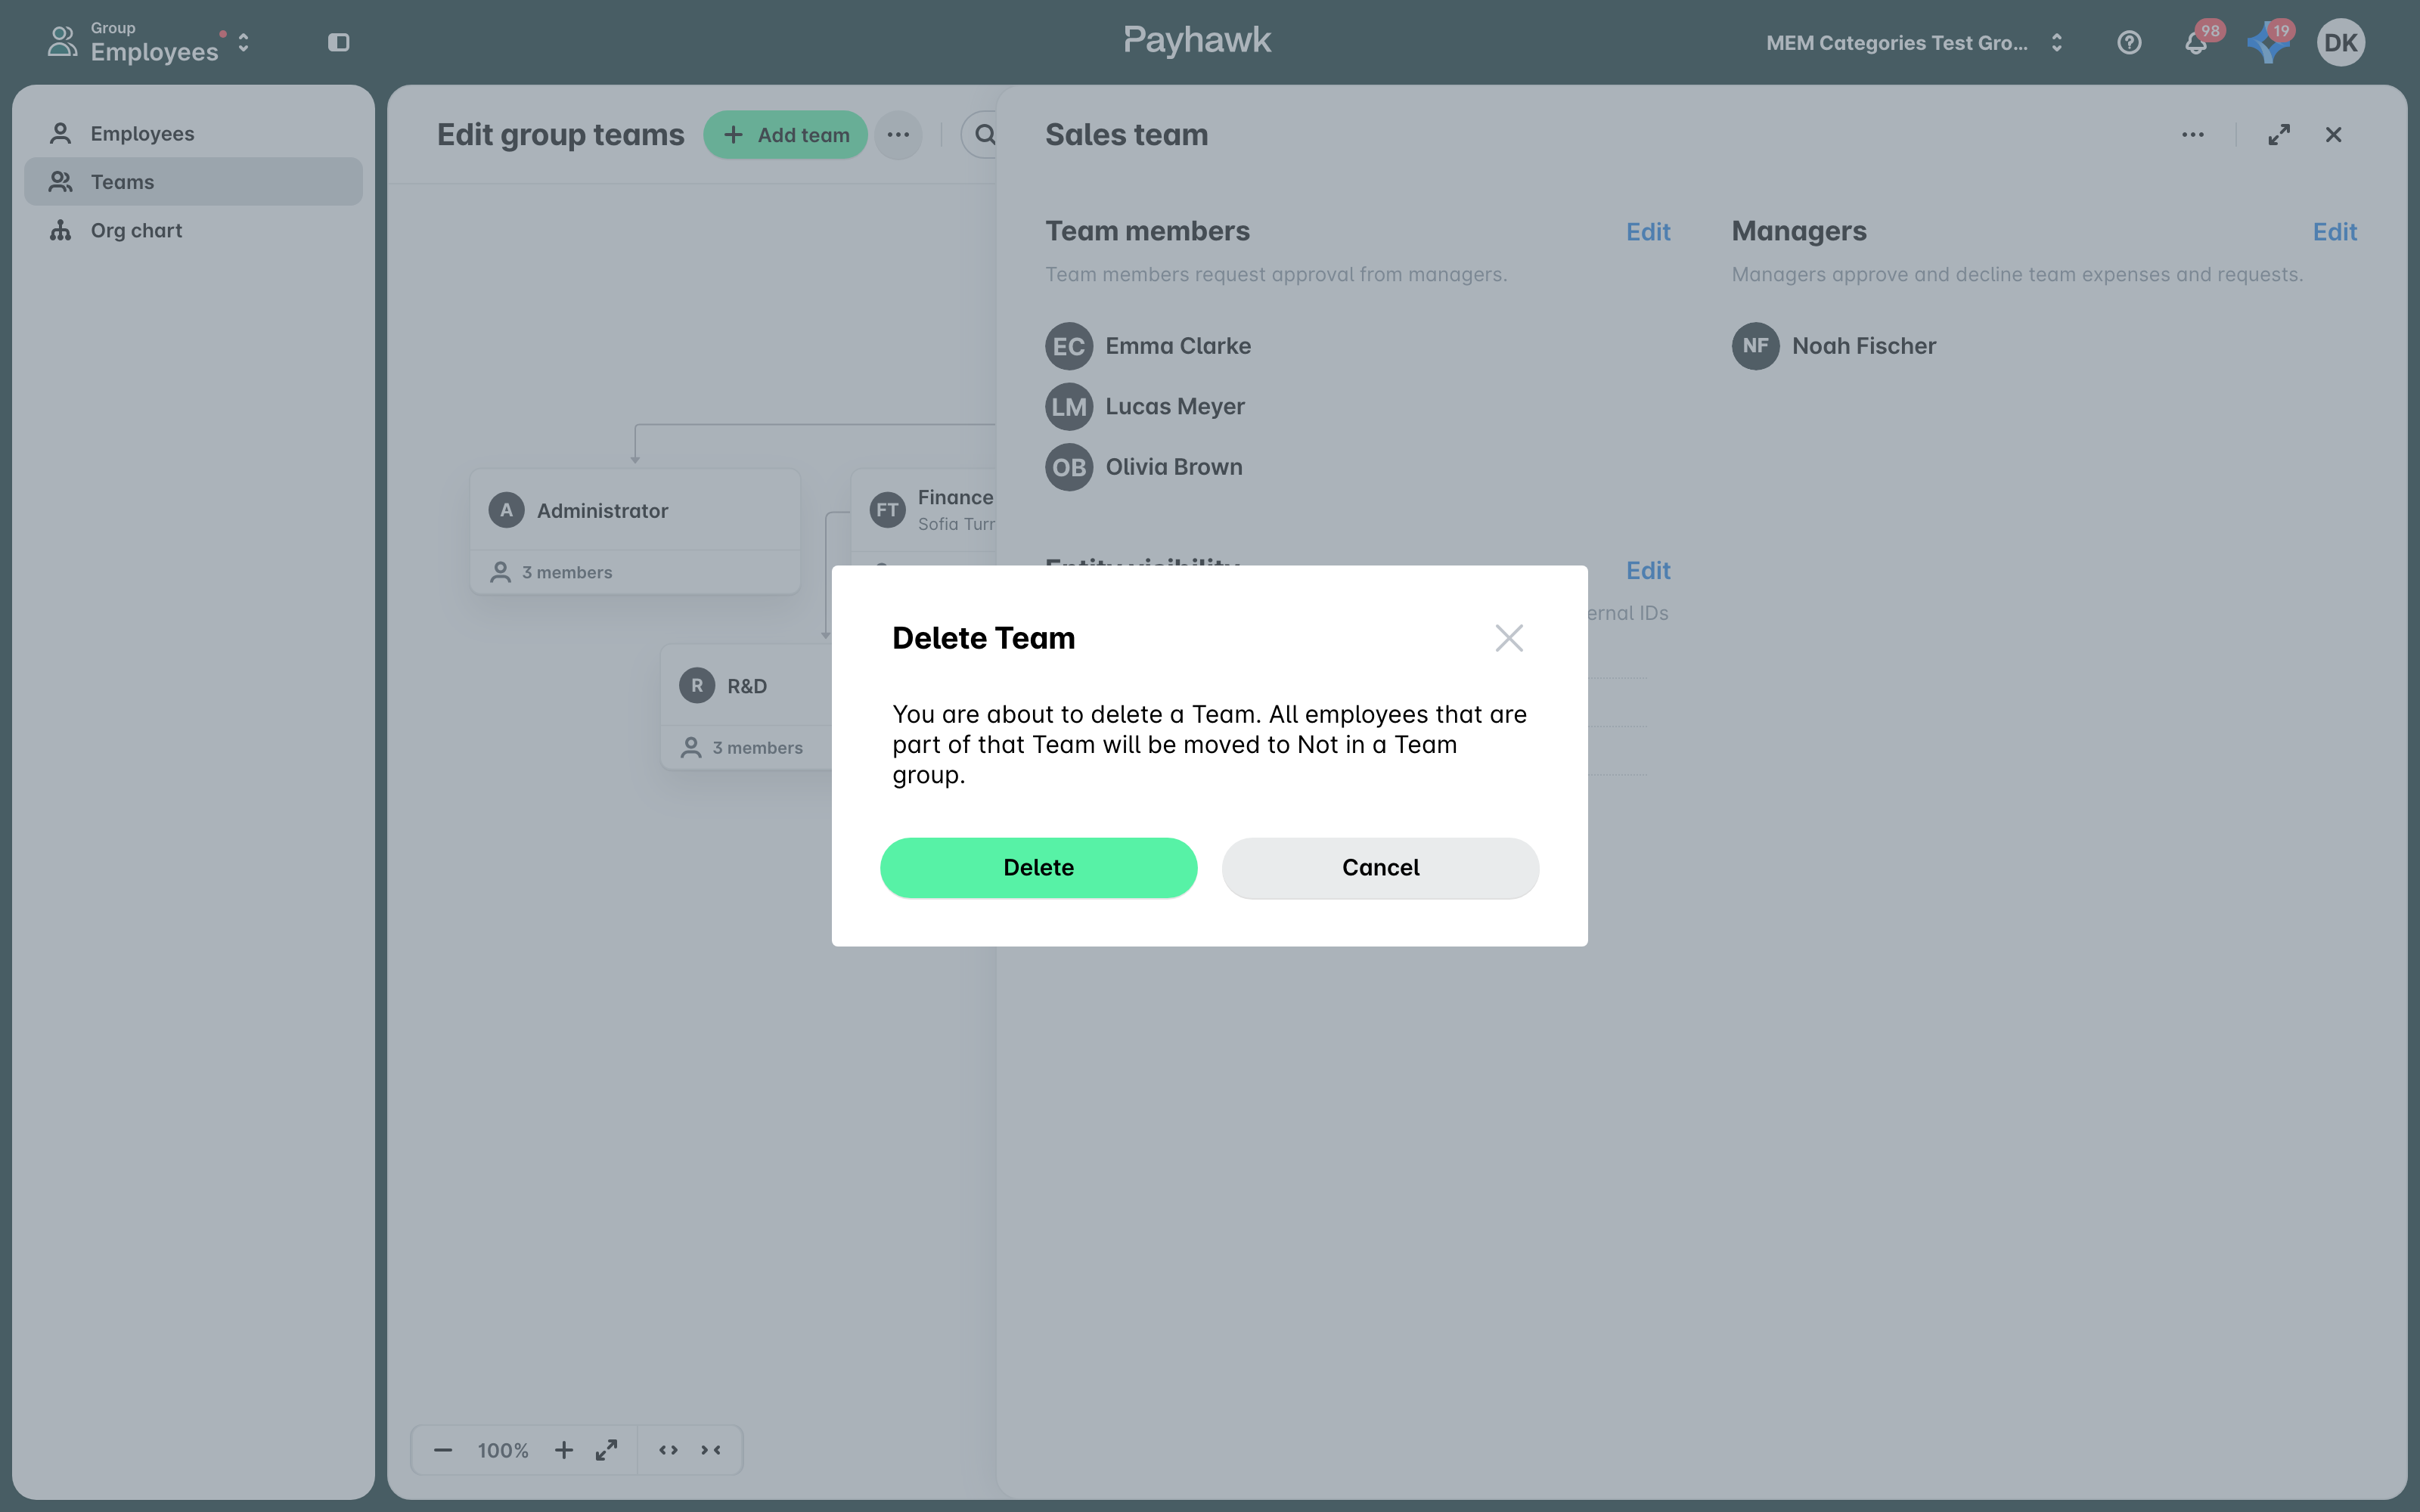The width and height of the screenshot is (2420, 1512).
Task: Close the Sales team side panel
Action: [2333, 134]
